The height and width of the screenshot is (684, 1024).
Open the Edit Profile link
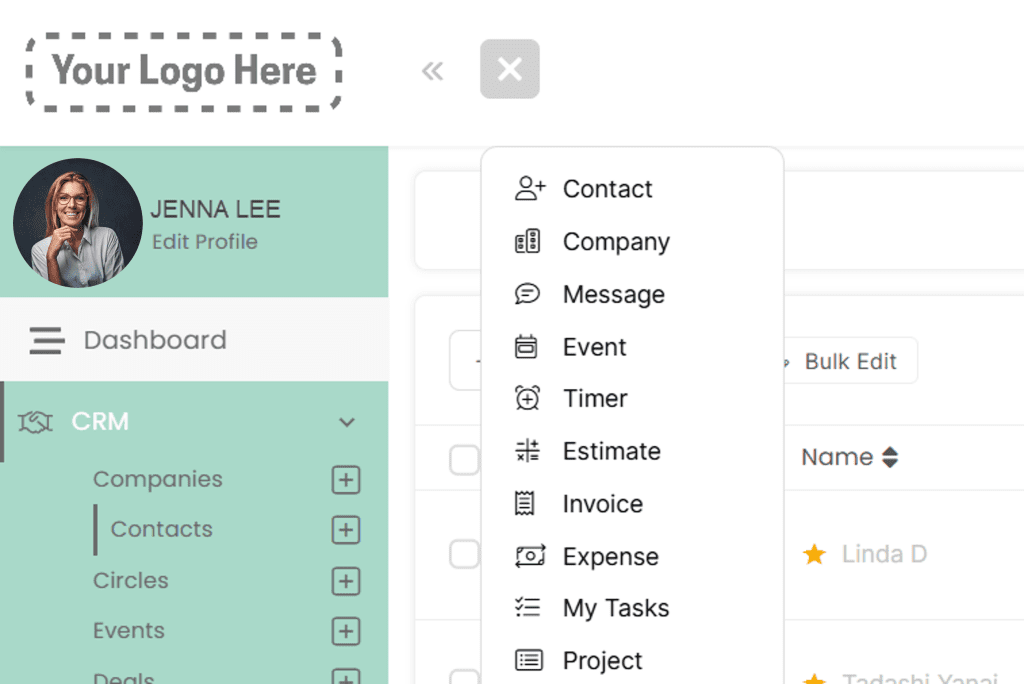204,242
